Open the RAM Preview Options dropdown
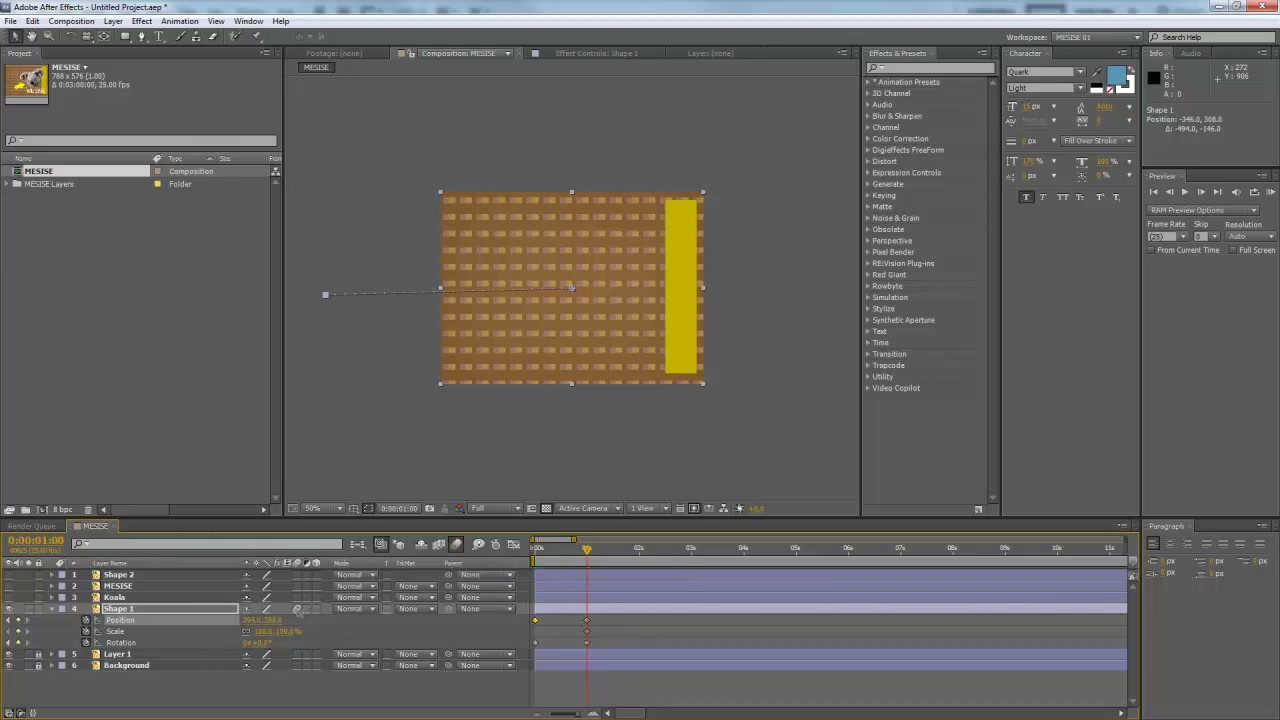Viewport: 1280px width, 720px height. pyautogui.click(x=1203, y=210)
